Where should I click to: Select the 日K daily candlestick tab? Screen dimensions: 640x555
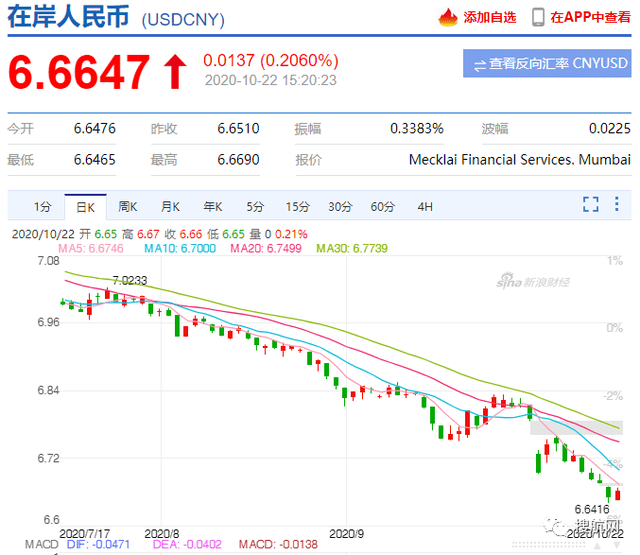point(85,207)
